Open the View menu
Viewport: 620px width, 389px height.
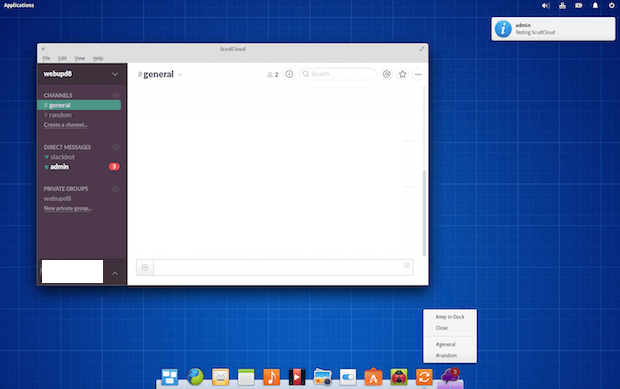pos(79,58)
